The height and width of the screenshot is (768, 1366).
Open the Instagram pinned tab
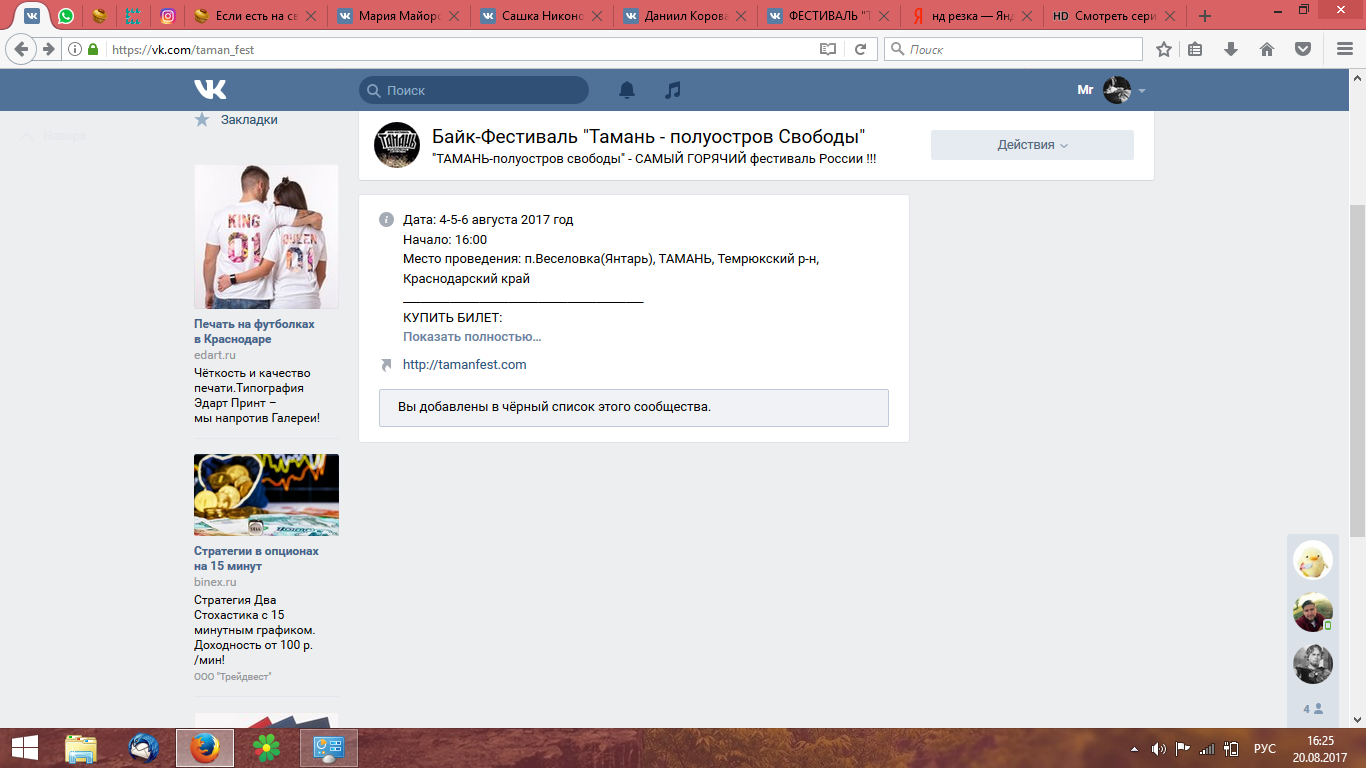168,16
